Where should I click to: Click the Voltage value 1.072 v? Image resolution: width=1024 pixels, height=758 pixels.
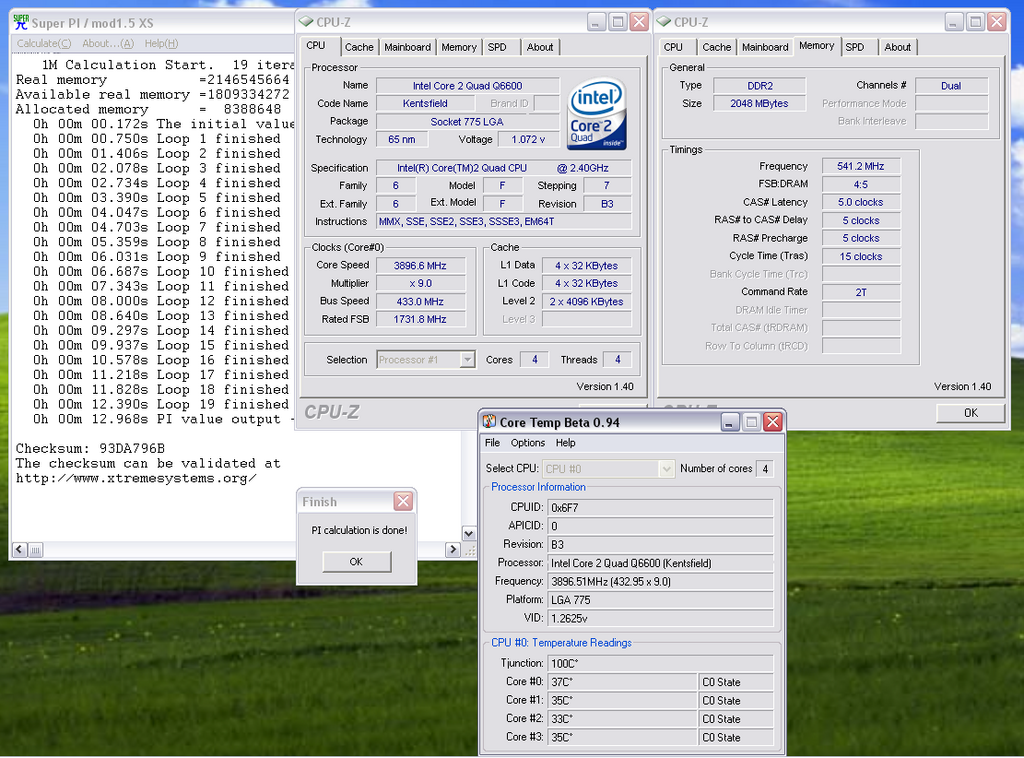coord(528,139)
